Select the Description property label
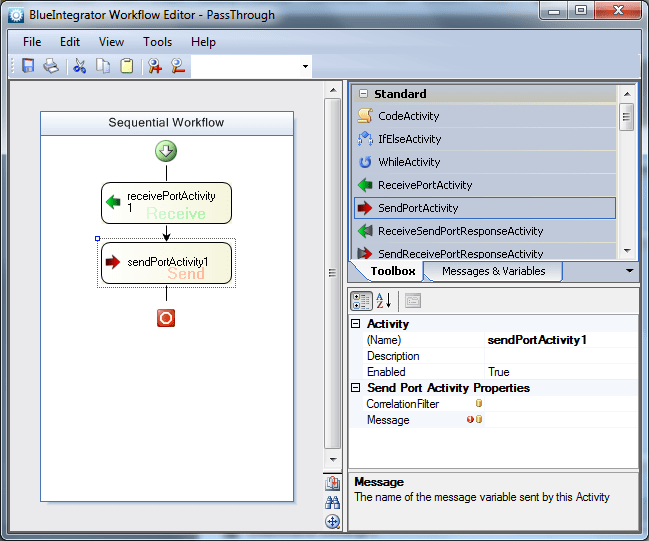 point(393,356)
